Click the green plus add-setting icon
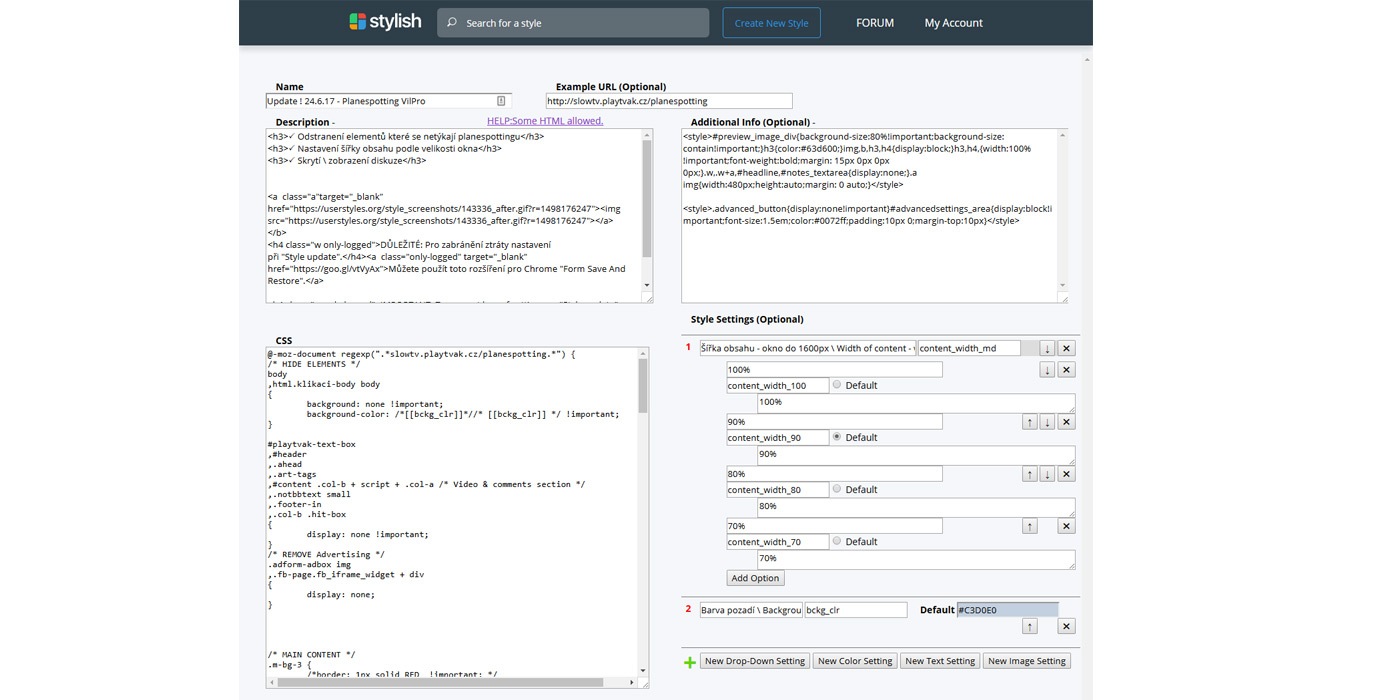The width and height of the screenshot is (1400, 700). pyautogui.click(x=689, y=662)
